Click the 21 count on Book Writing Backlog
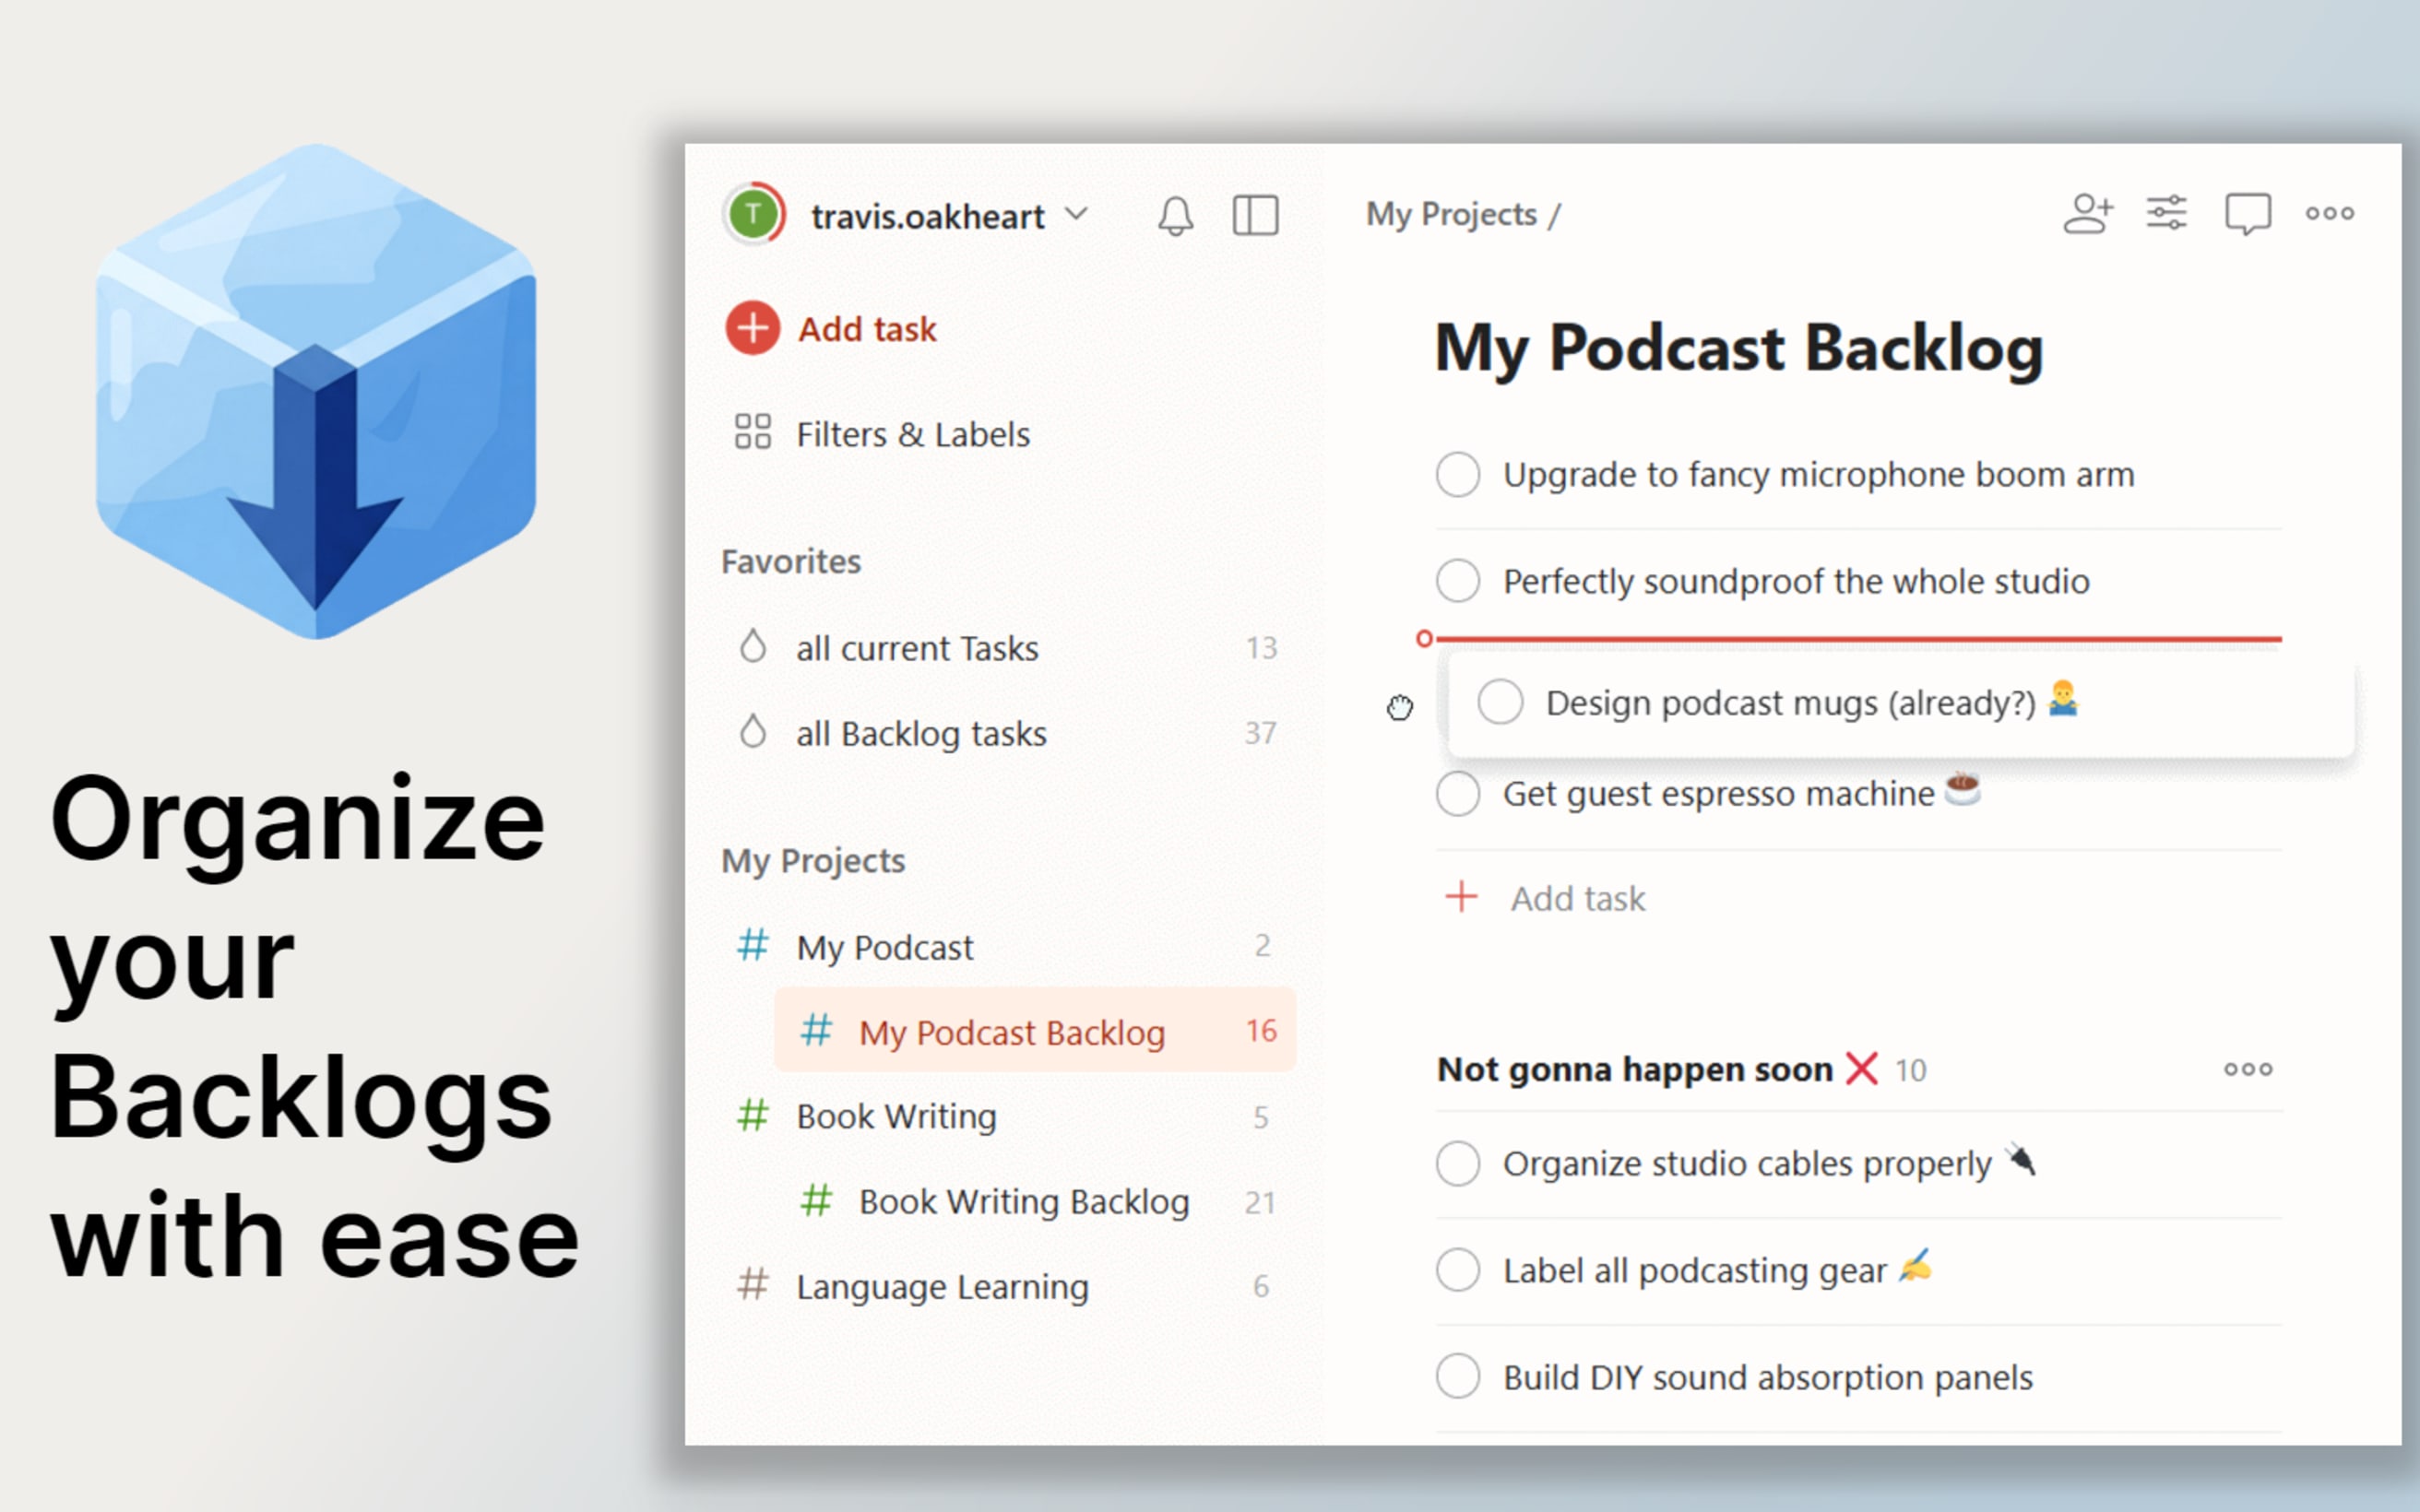 (1260, 1202)
